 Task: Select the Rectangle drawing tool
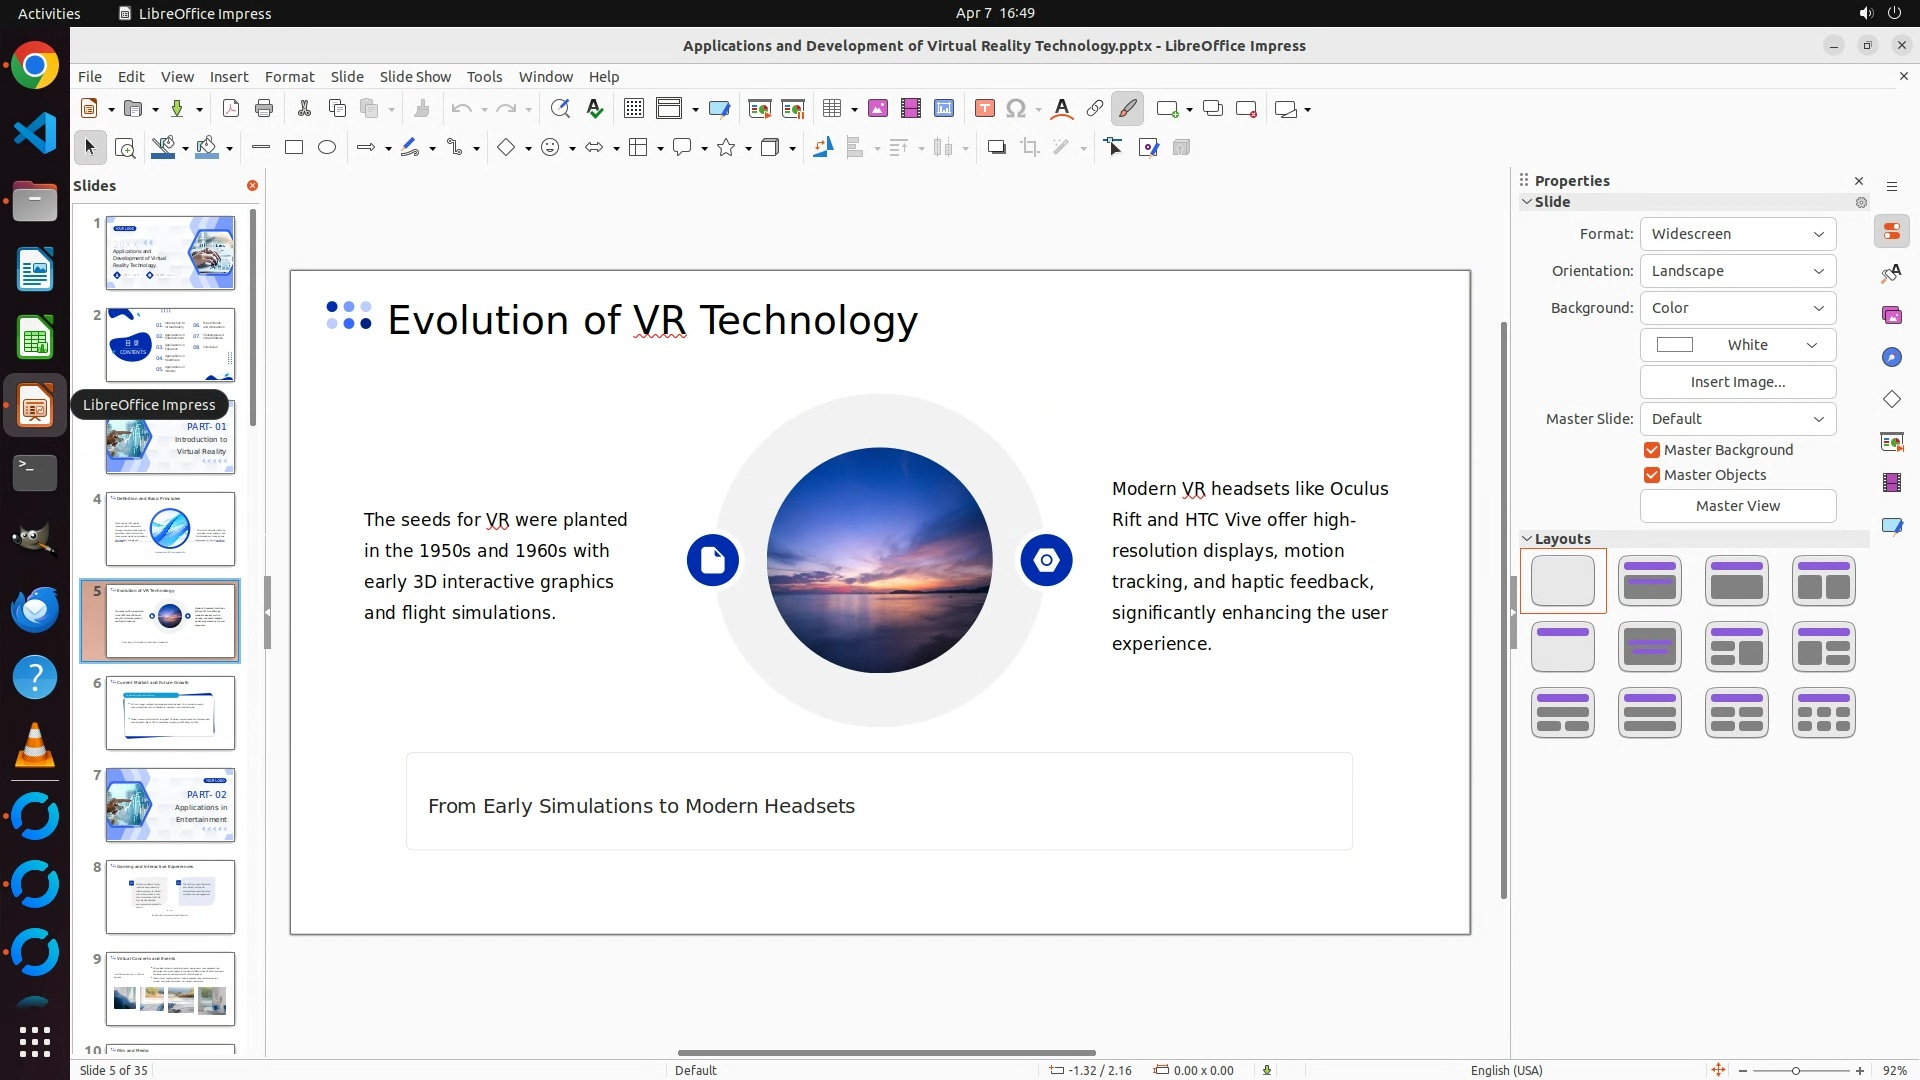pyautogui.click(x=294, y=148)
